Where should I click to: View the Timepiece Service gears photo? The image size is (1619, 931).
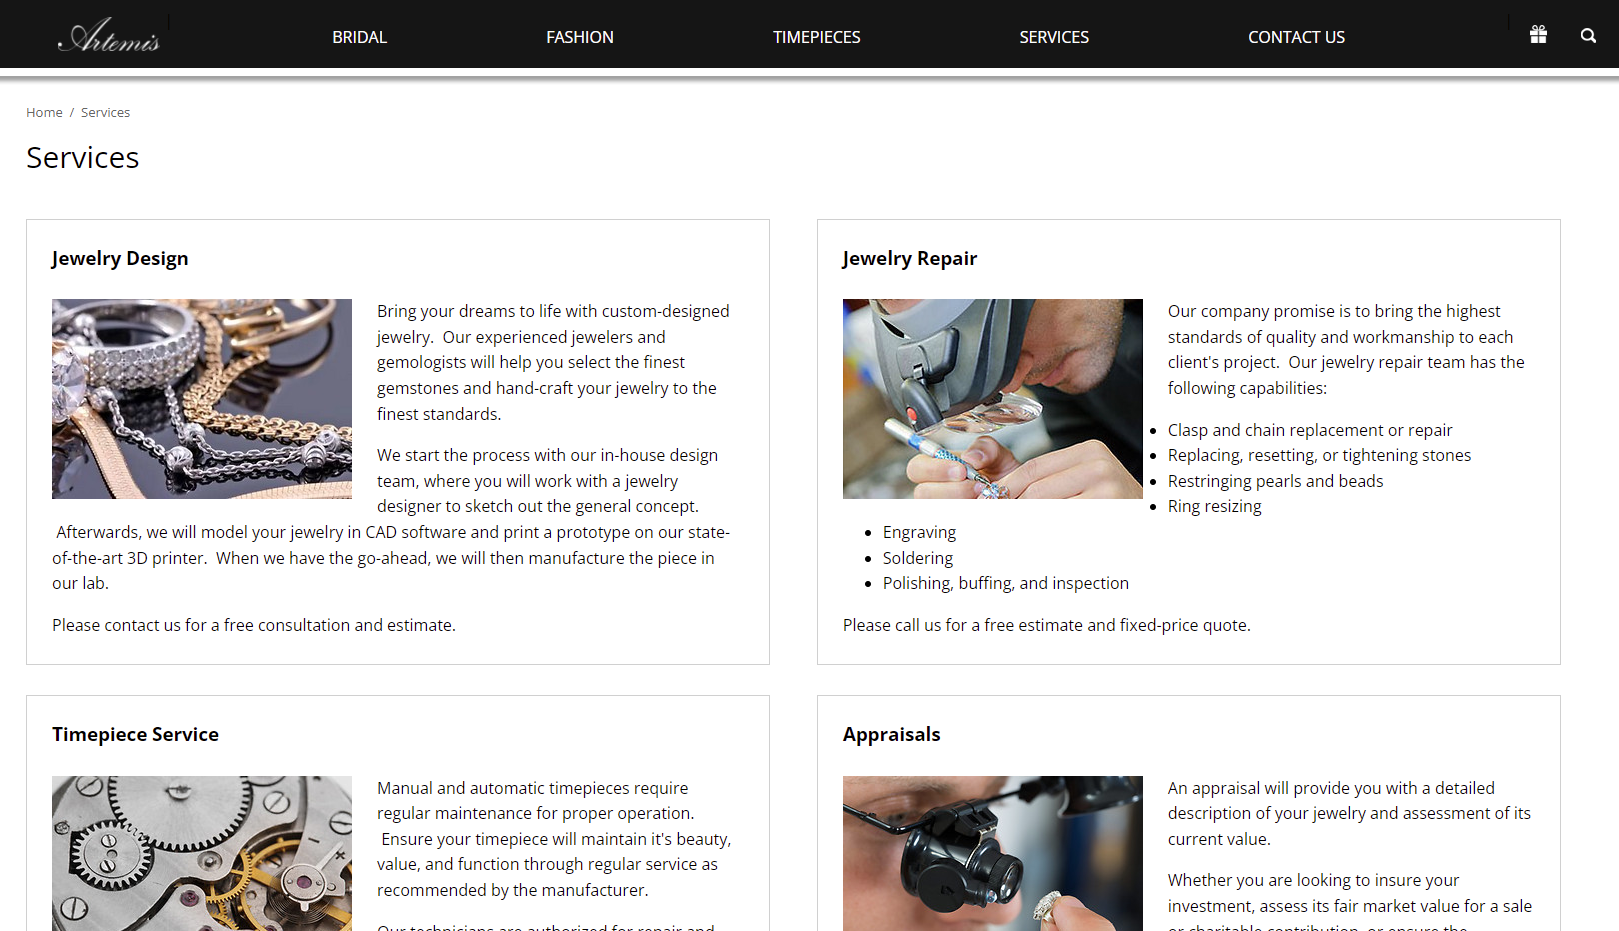[x=202, y=853]
